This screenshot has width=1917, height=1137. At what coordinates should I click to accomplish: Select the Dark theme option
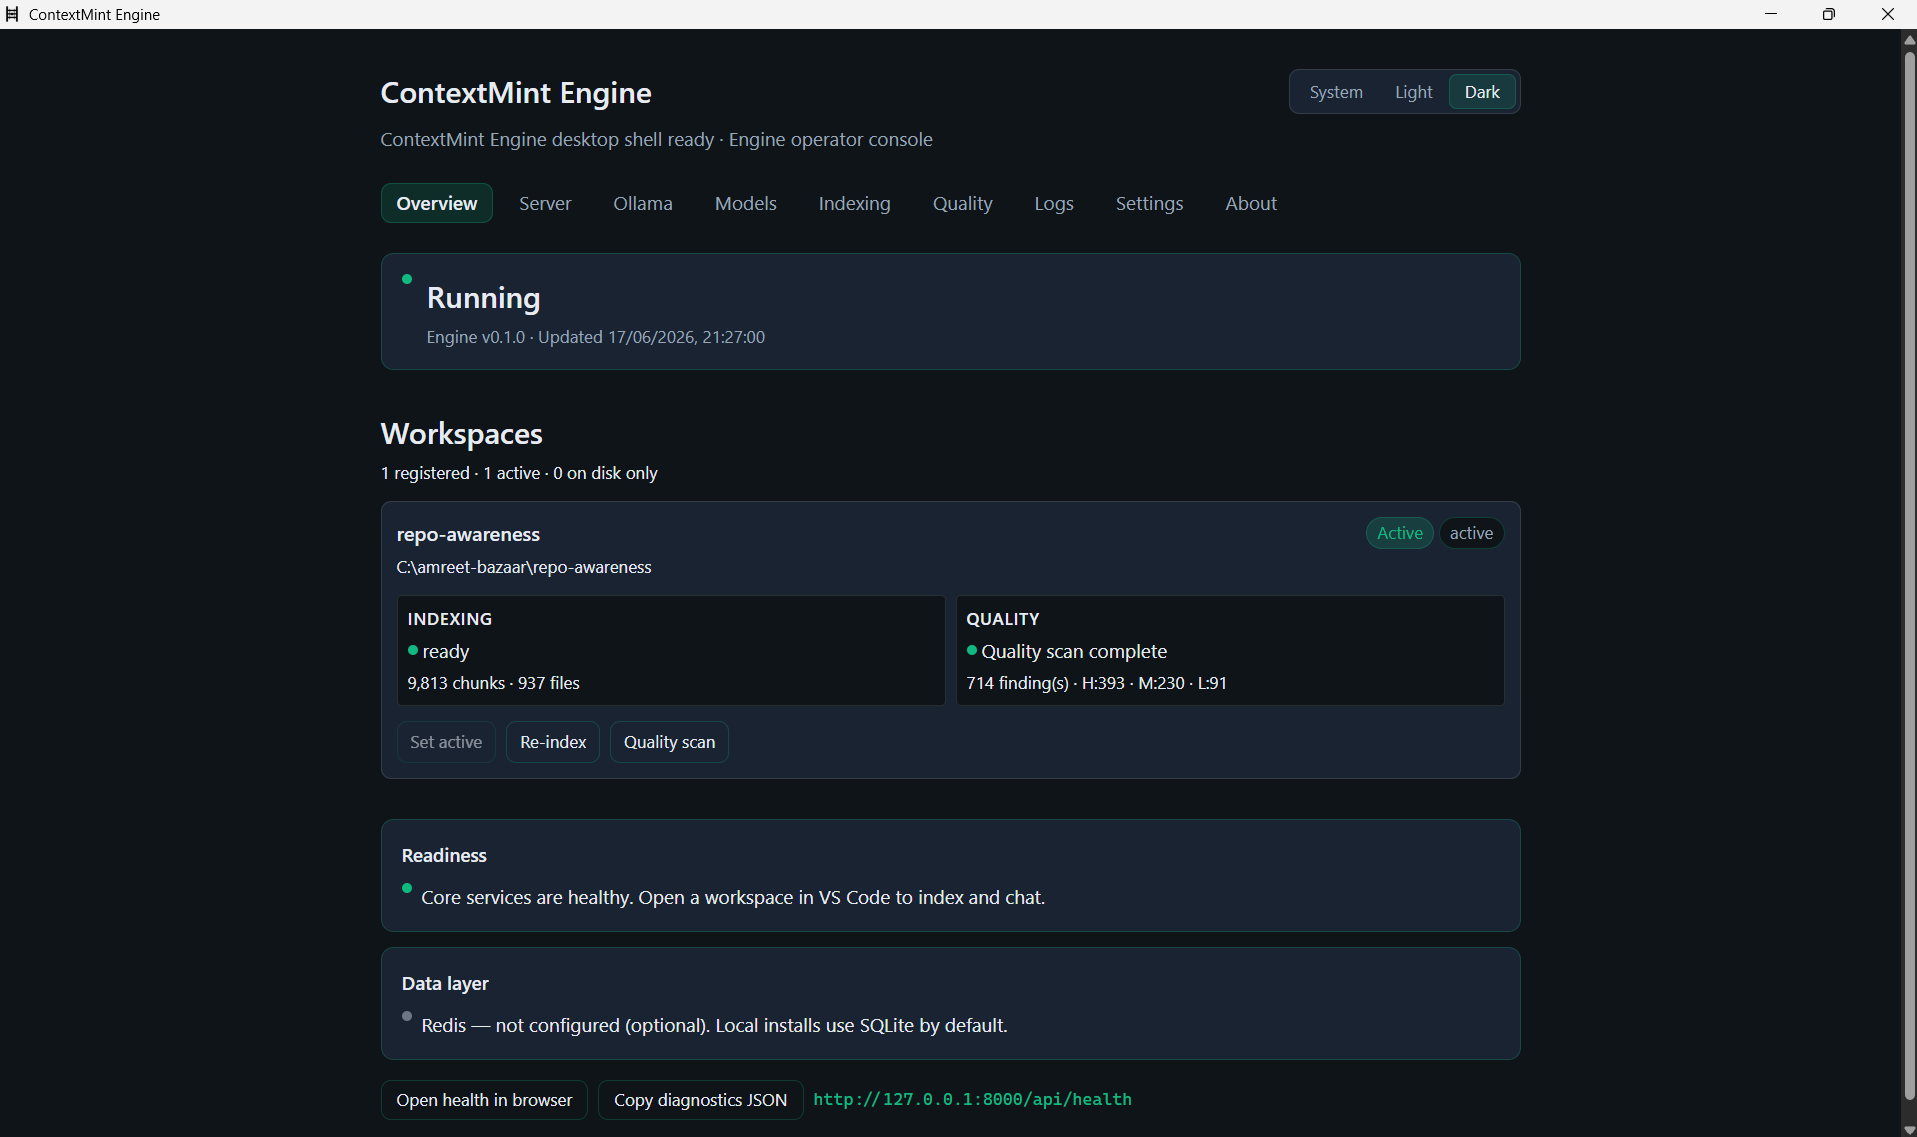click(x=1482, y=92)
